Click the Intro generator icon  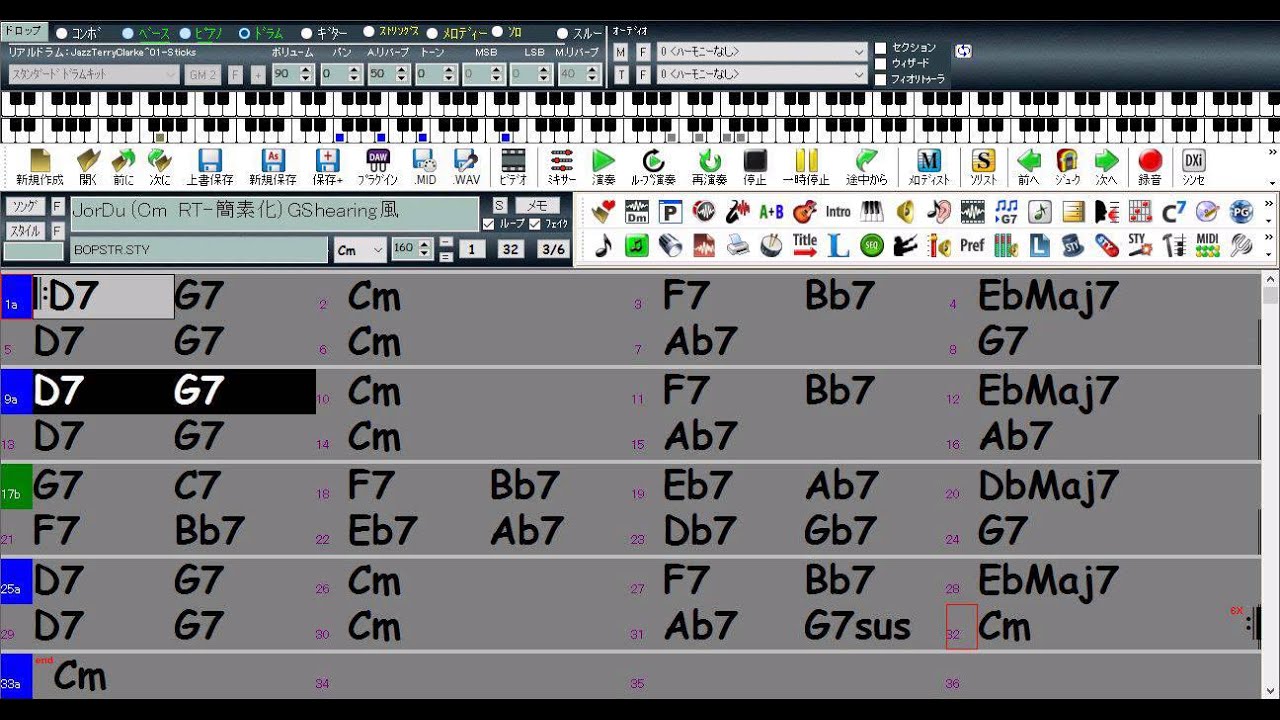(x=838, y=212)
